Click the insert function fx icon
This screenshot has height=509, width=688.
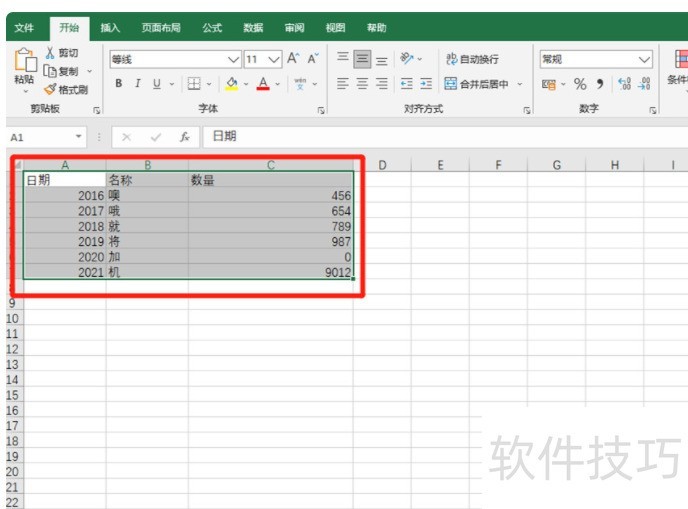184,137
